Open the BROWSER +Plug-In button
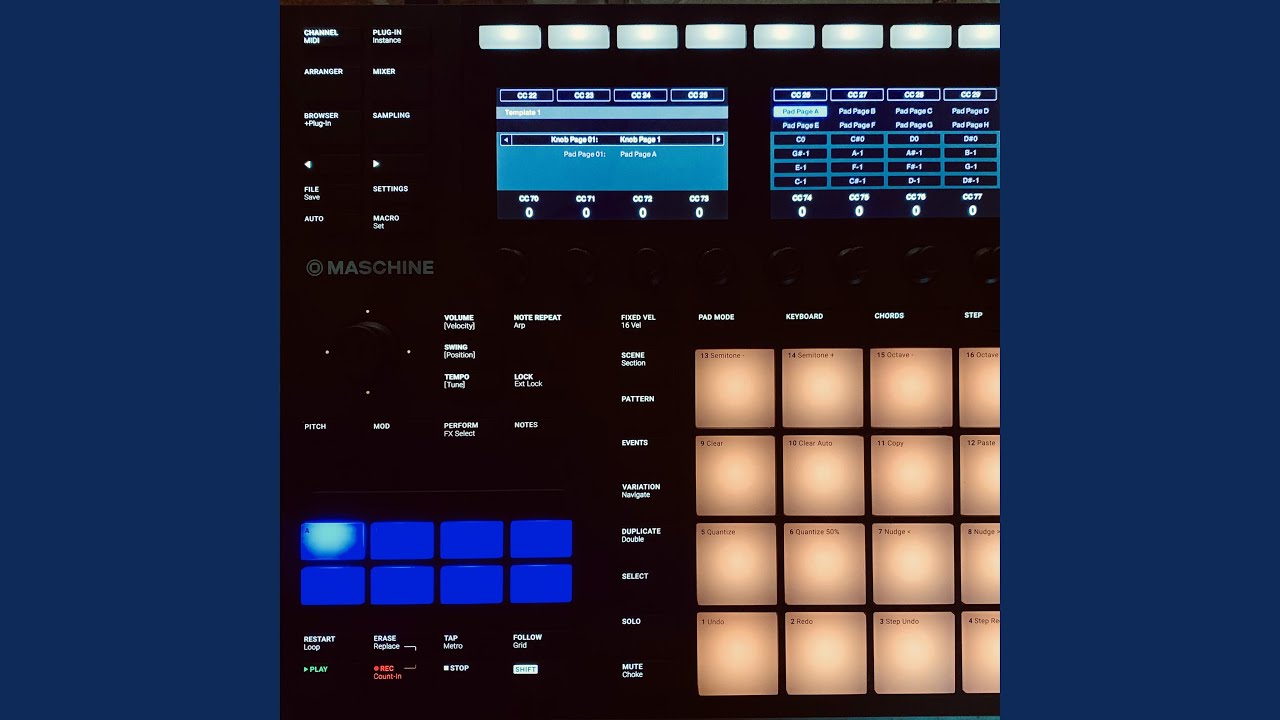 click(321, 119)
